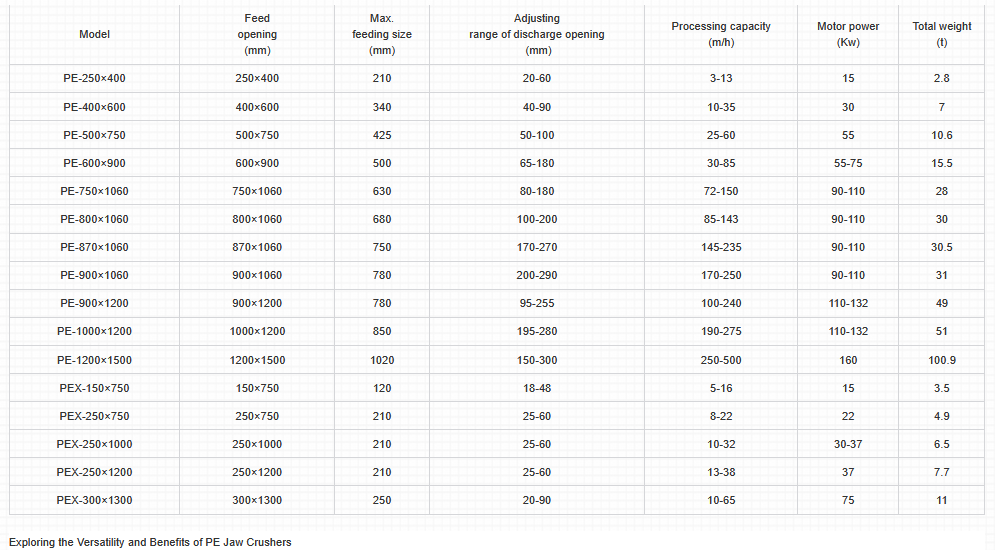Select the 30-37 motor power cell
The image size is (995, 550).
[x=848, y=444]
